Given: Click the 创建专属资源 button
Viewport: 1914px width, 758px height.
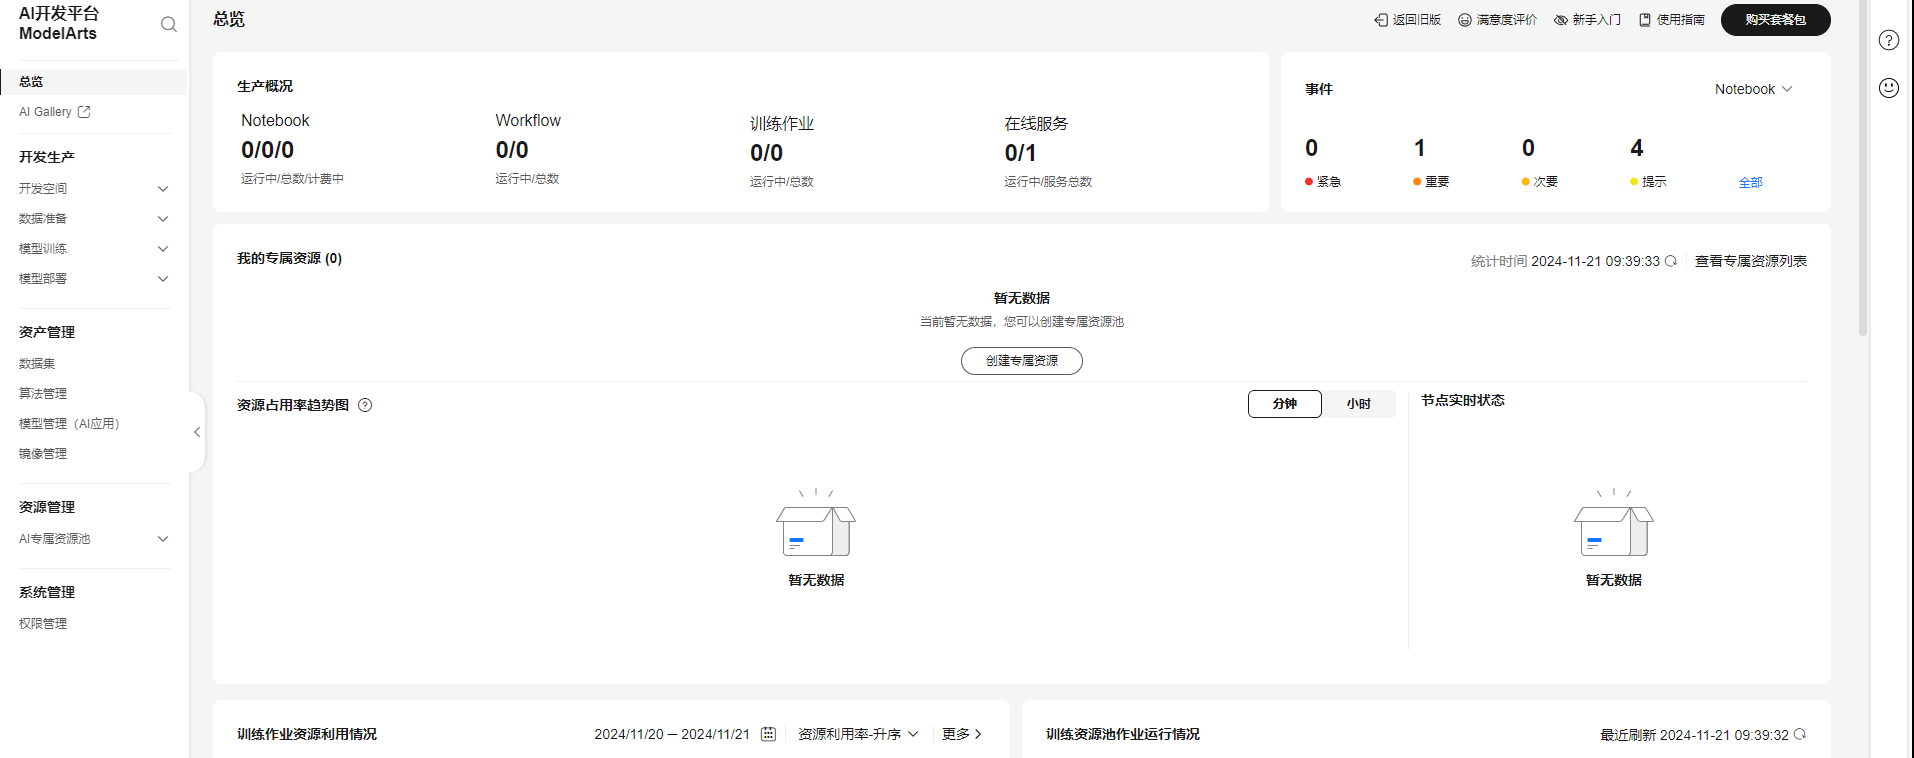Looking at the screenshot, I should (x=1022, y=361).
